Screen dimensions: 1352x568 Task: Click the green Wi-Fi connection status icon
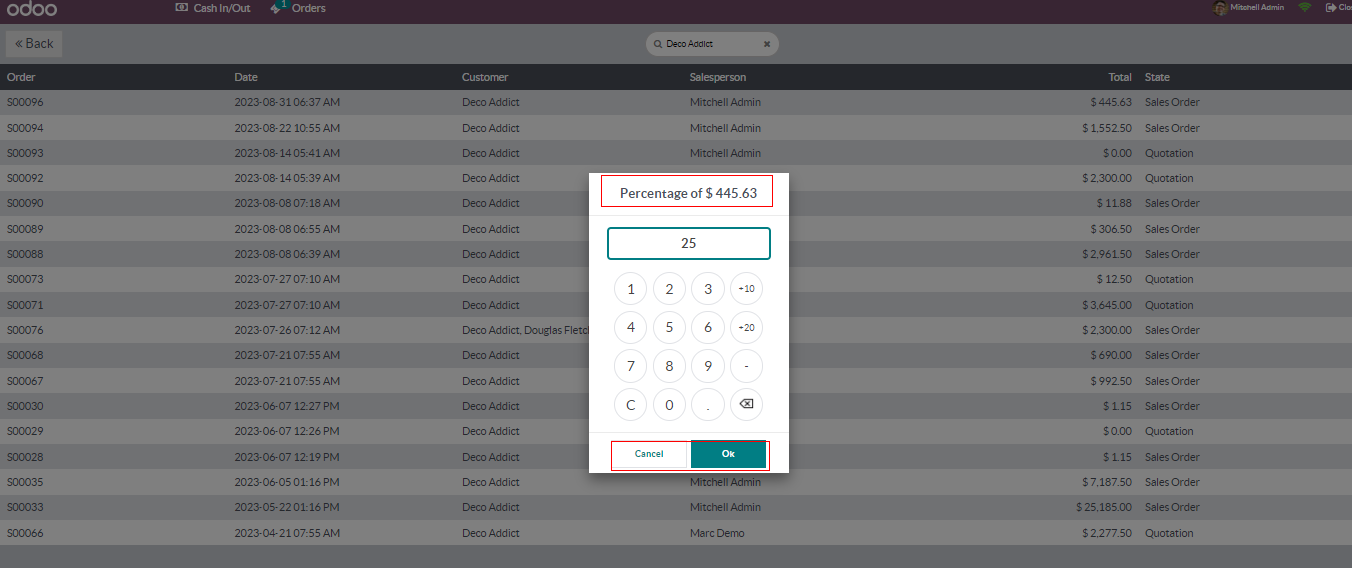tap(1304, 8)
